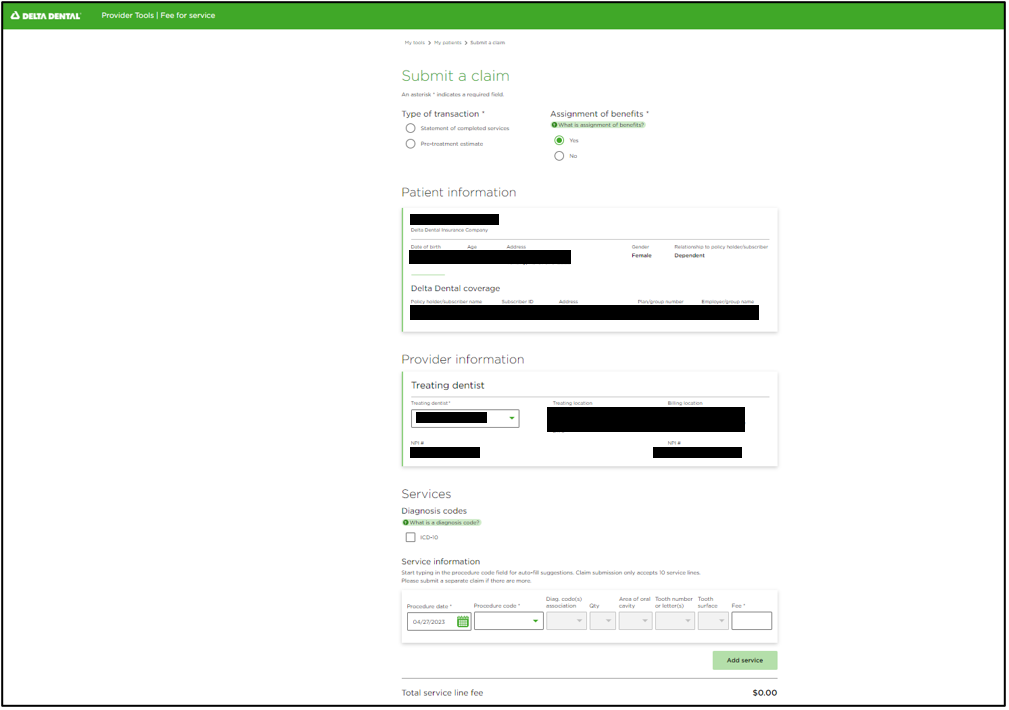The image size is (1009, 710).
Task: Expand the Procedure code dropdown
Action: (509, 621)
